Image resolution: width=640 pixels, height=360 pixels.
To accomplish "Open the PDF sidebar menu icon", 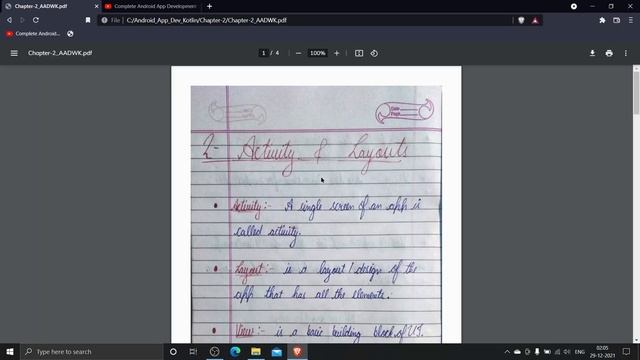I will (x=14, y=53).
